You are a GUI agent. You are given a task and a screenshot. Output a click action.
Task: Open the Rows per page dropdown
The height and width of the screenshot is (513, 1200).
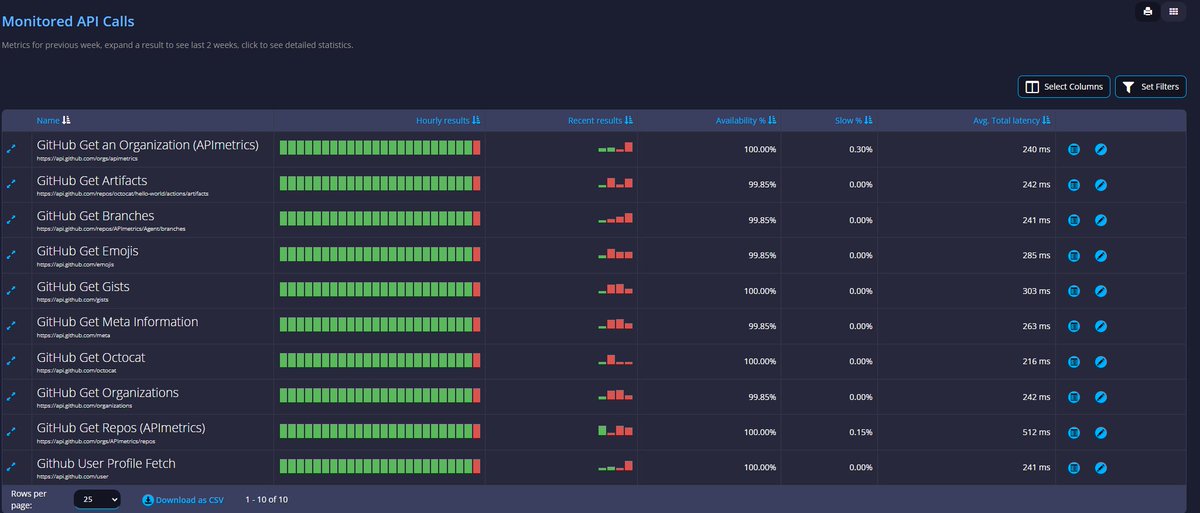click(97, 498)
